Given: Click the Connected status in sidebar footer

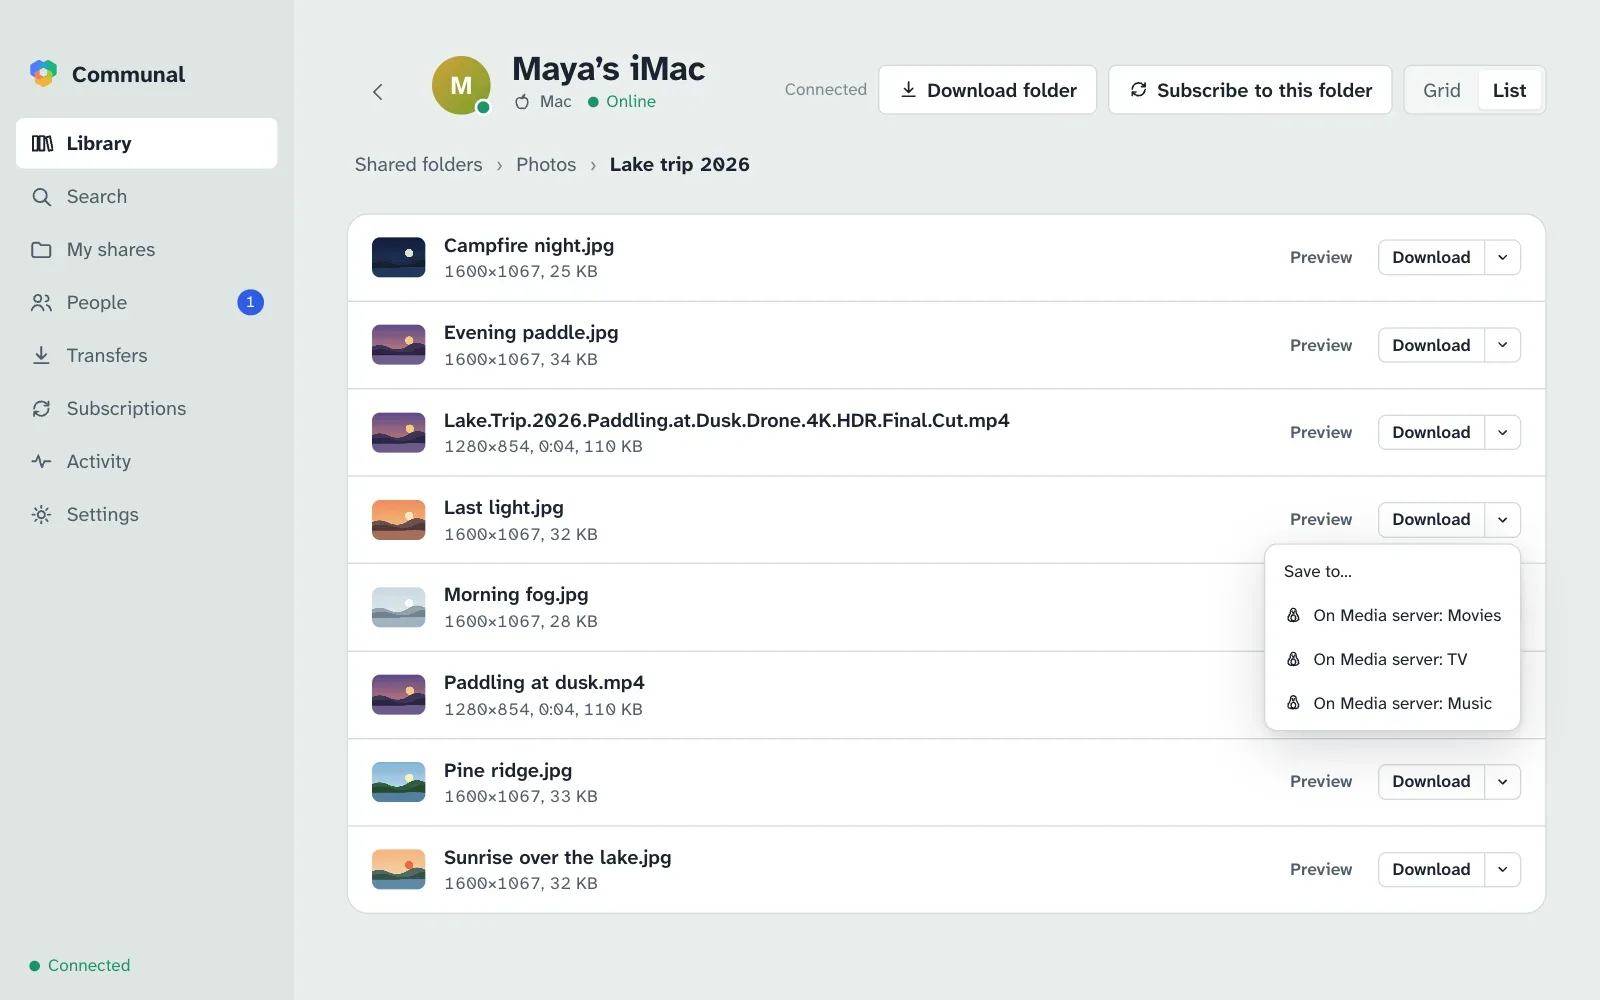Looking at the screenshot, I should tap(80, 965).
